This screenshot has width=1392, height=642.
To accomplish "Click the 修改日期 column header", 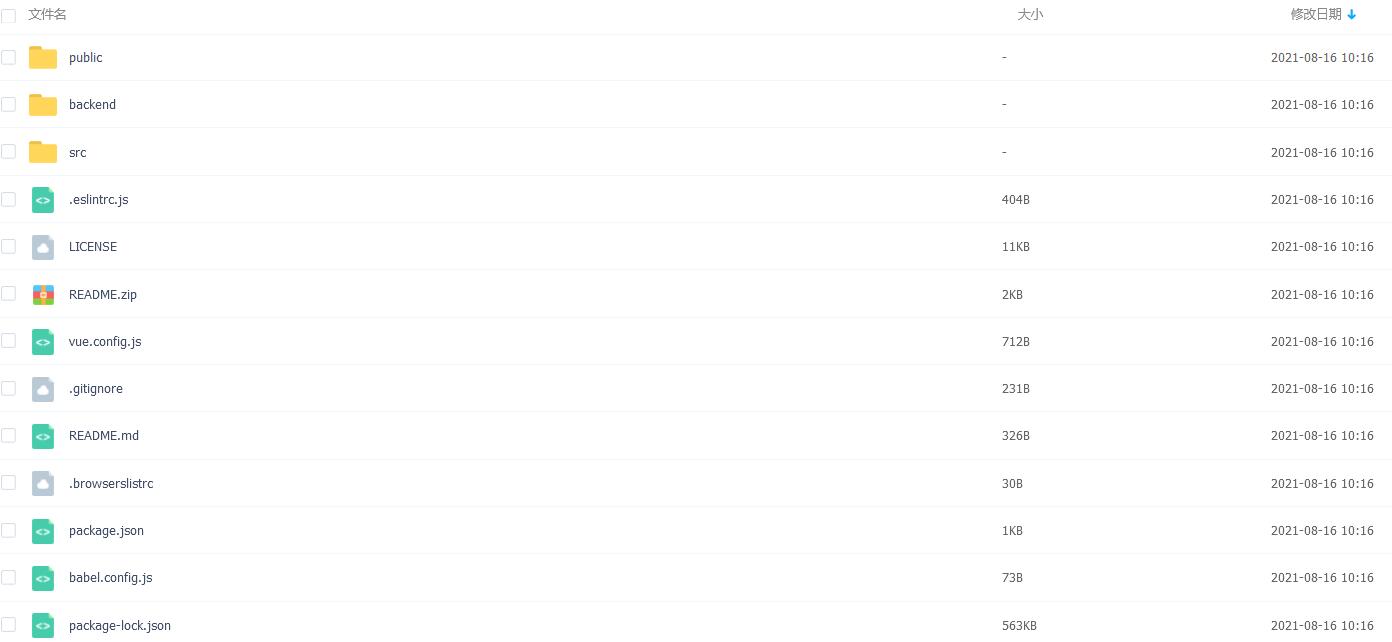I will point(1316,14).
